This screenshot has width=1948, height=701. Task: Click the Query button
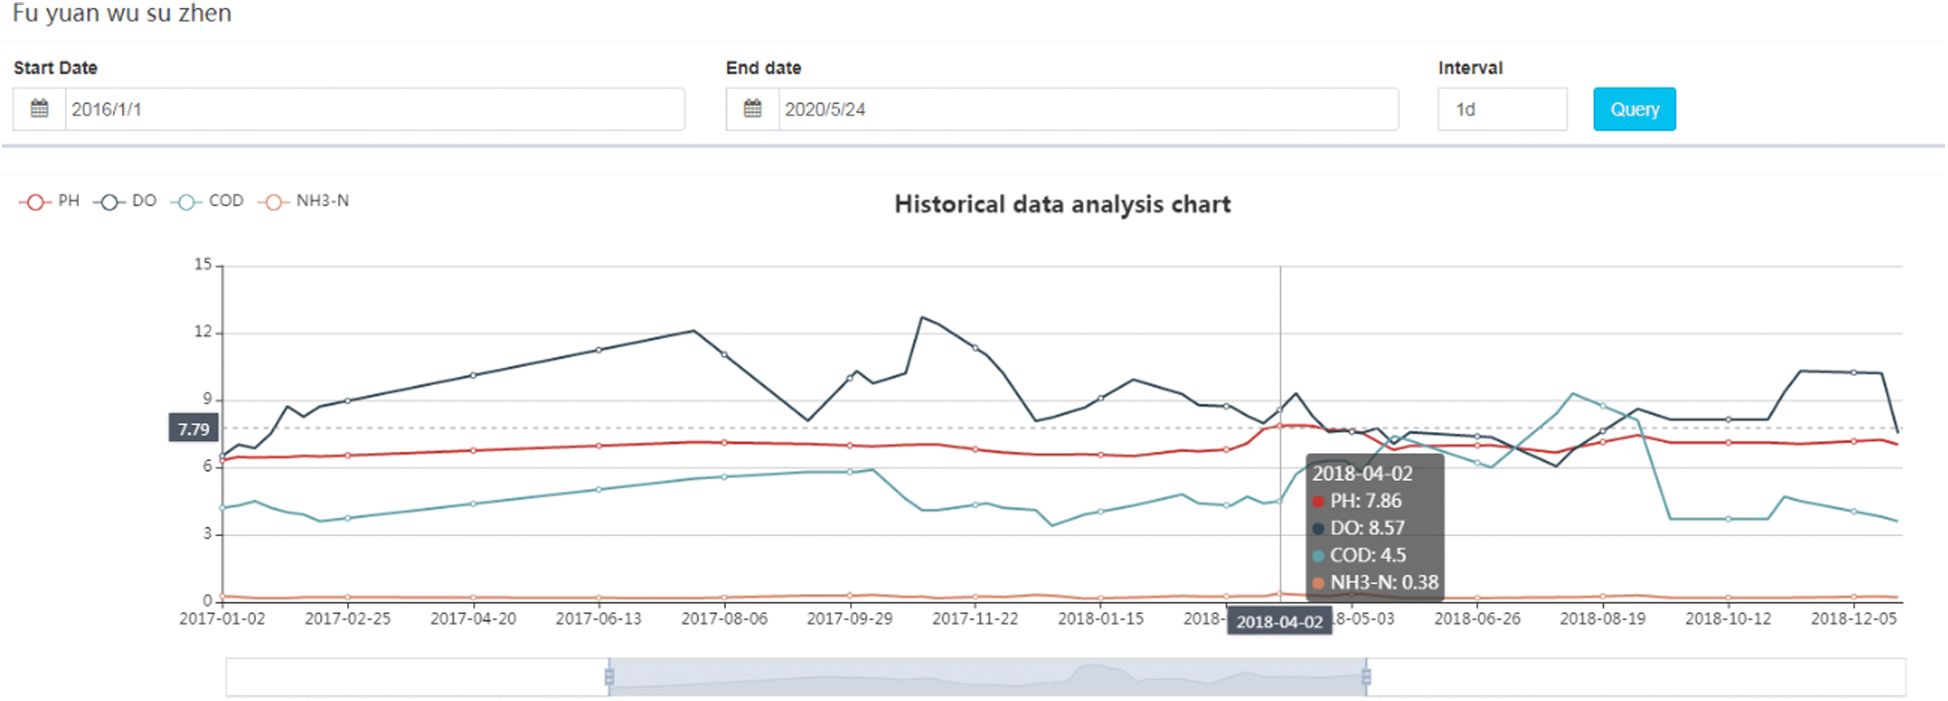(1633, 109)
